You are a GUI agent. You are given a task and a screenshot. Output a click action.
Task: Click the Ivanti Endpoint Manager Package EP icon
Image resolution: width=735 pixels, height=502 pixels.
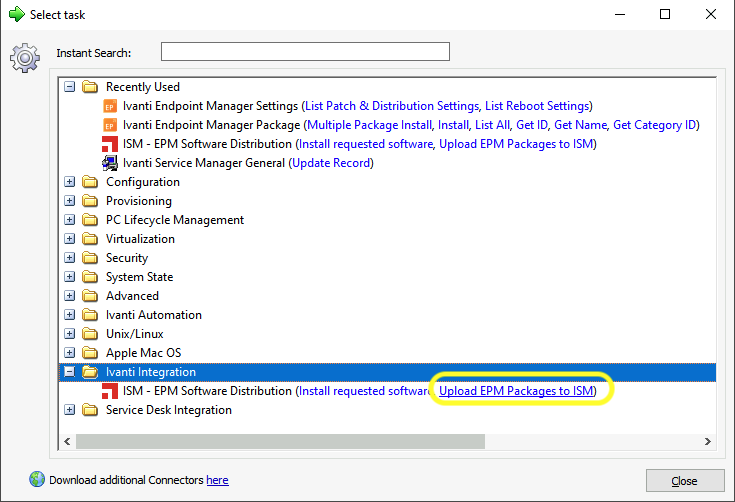[110, 125]
